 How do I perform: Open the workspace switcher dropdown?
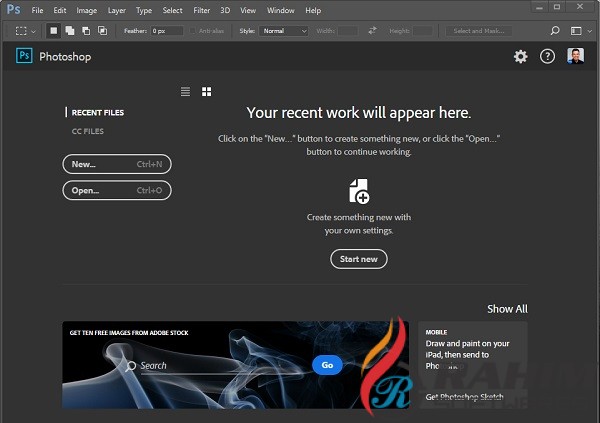click(x=579, y=31)
